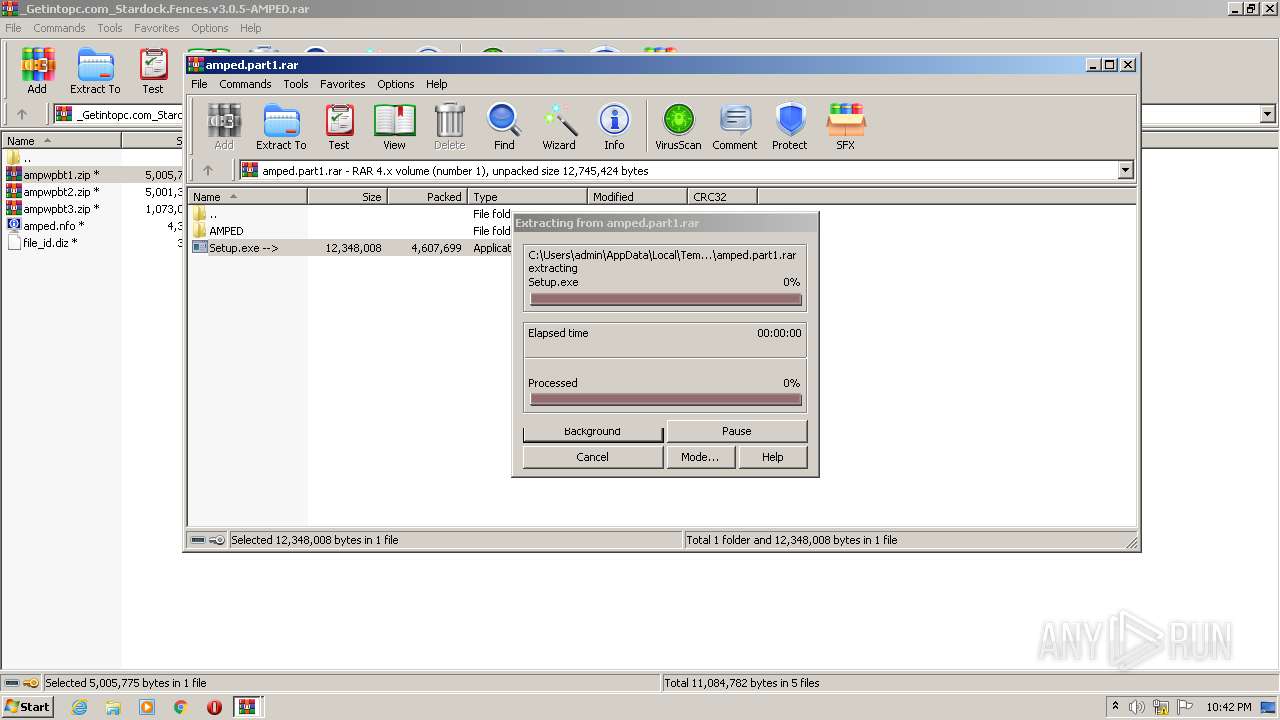The image size is (1280, 720).
Task: Click the Protect shield icon
Action: click(790, 127)
